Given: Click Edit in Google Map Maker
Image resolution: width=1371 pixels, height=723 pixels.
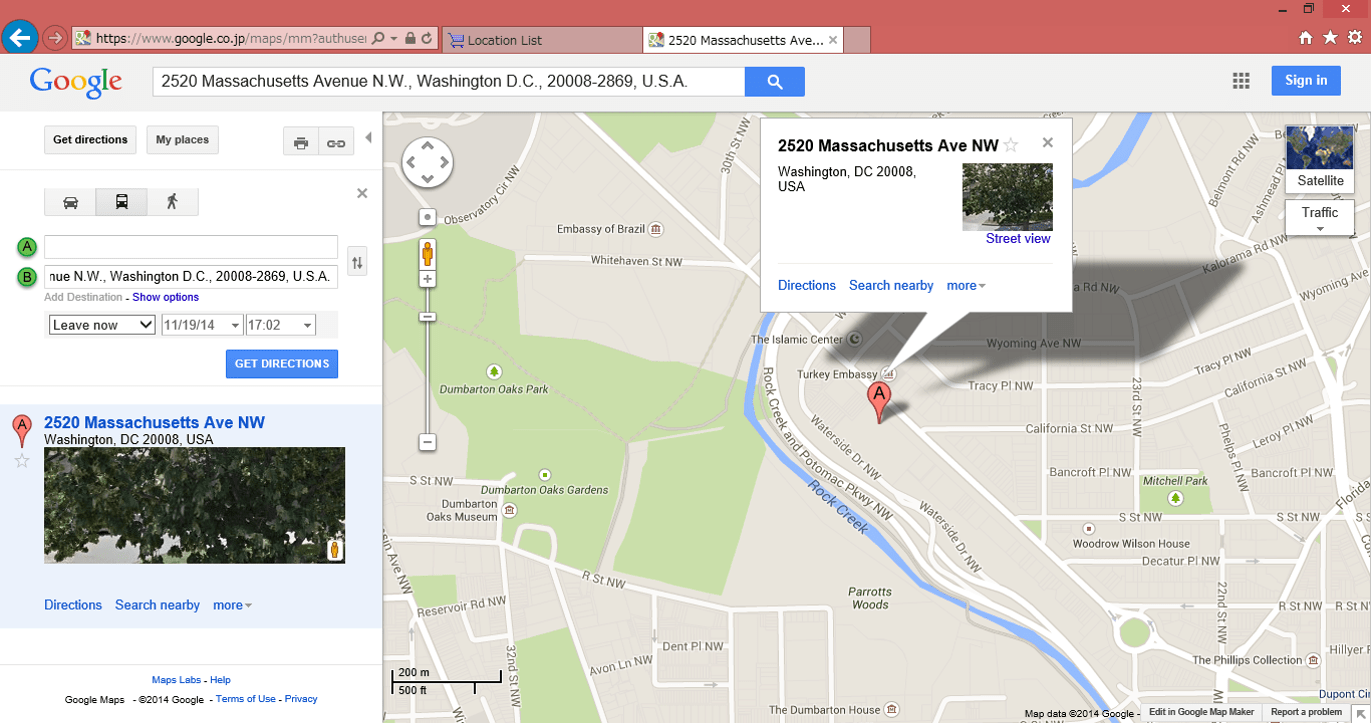Looking at the screenshot, I should pos(1201,713).
